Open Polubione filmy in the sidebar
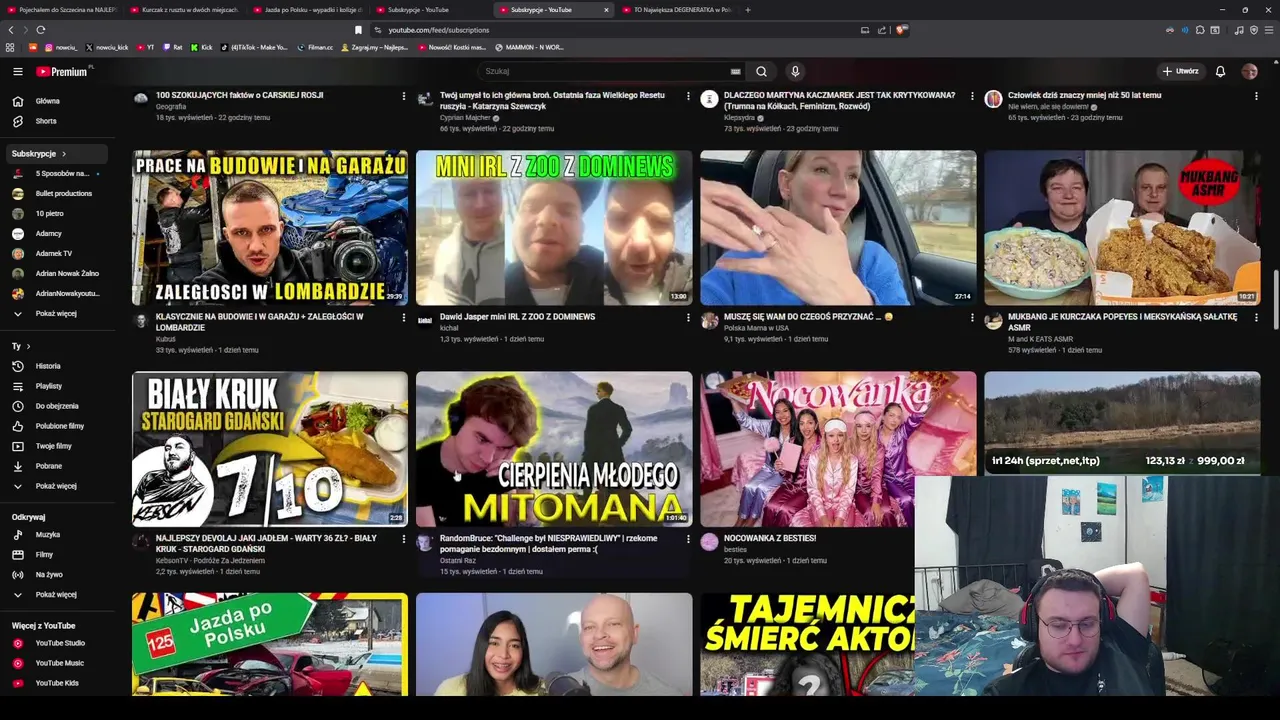 point(55,426)
